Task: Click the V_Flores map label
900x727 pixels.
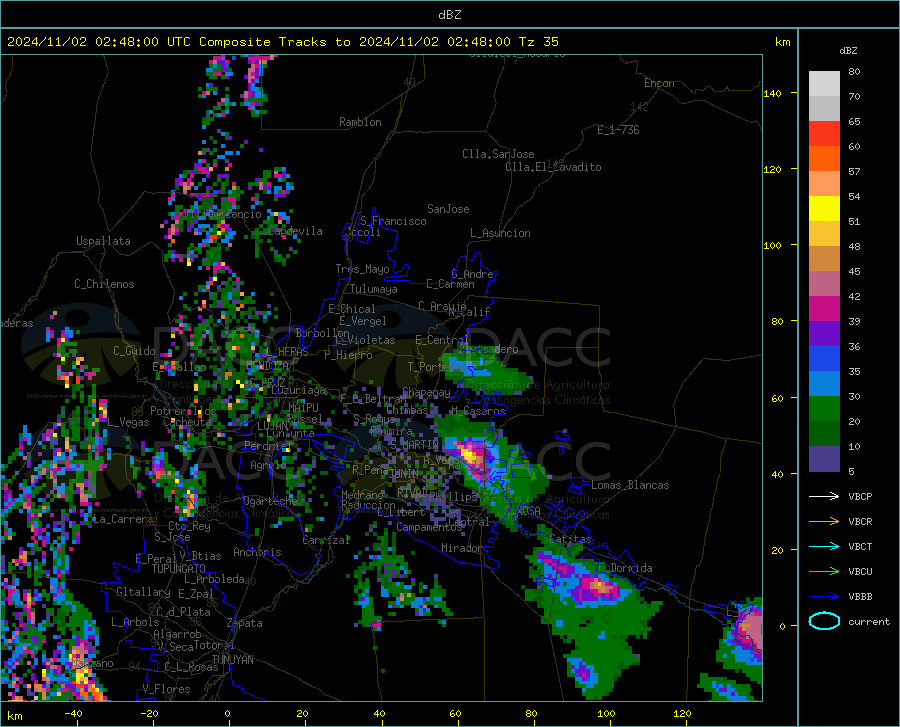Action: click(x=166, y=689)
